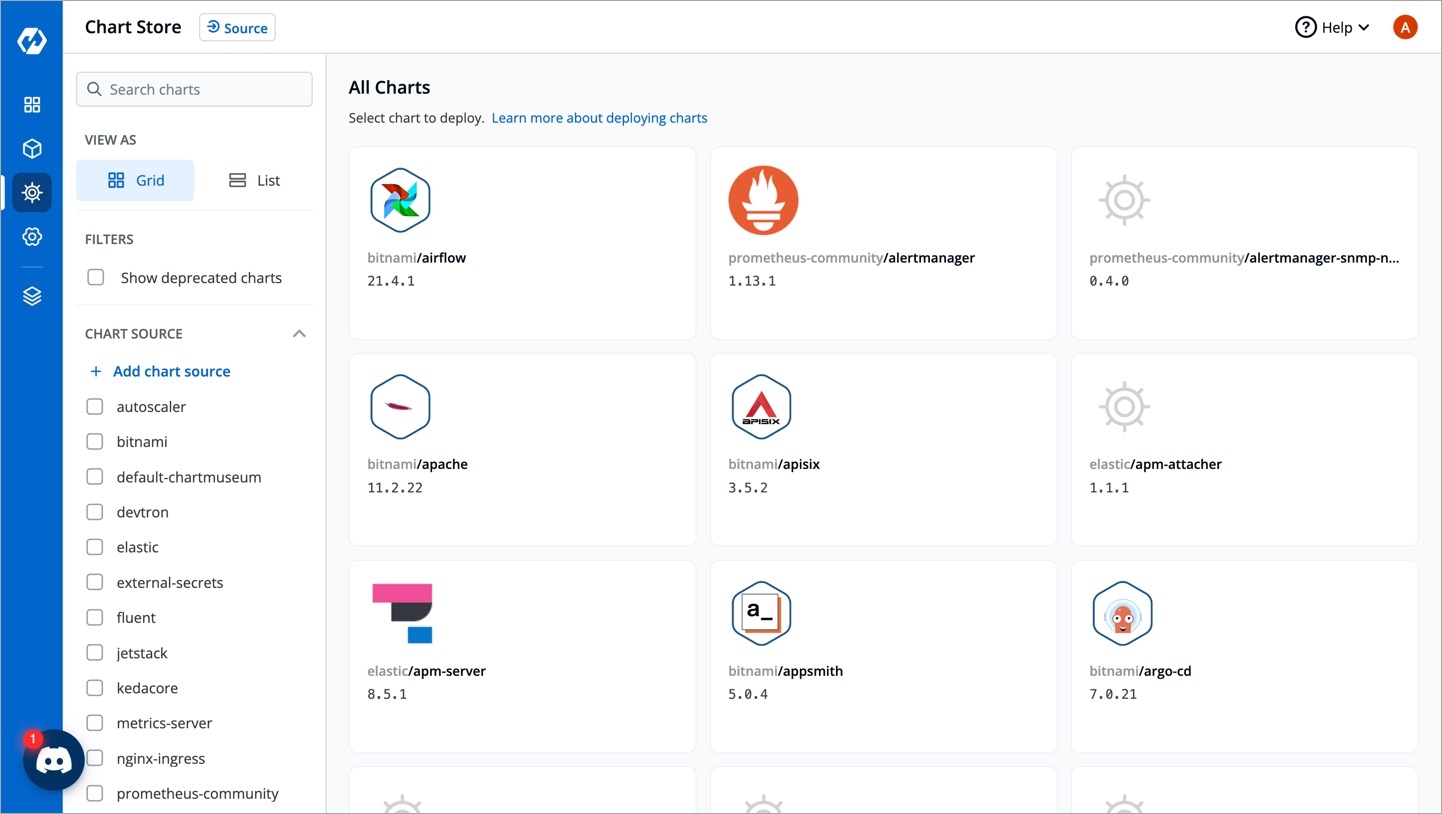1442x814 pixels.
Task: Open the Discord chat bubble
Action: click(x=53, y=761)
